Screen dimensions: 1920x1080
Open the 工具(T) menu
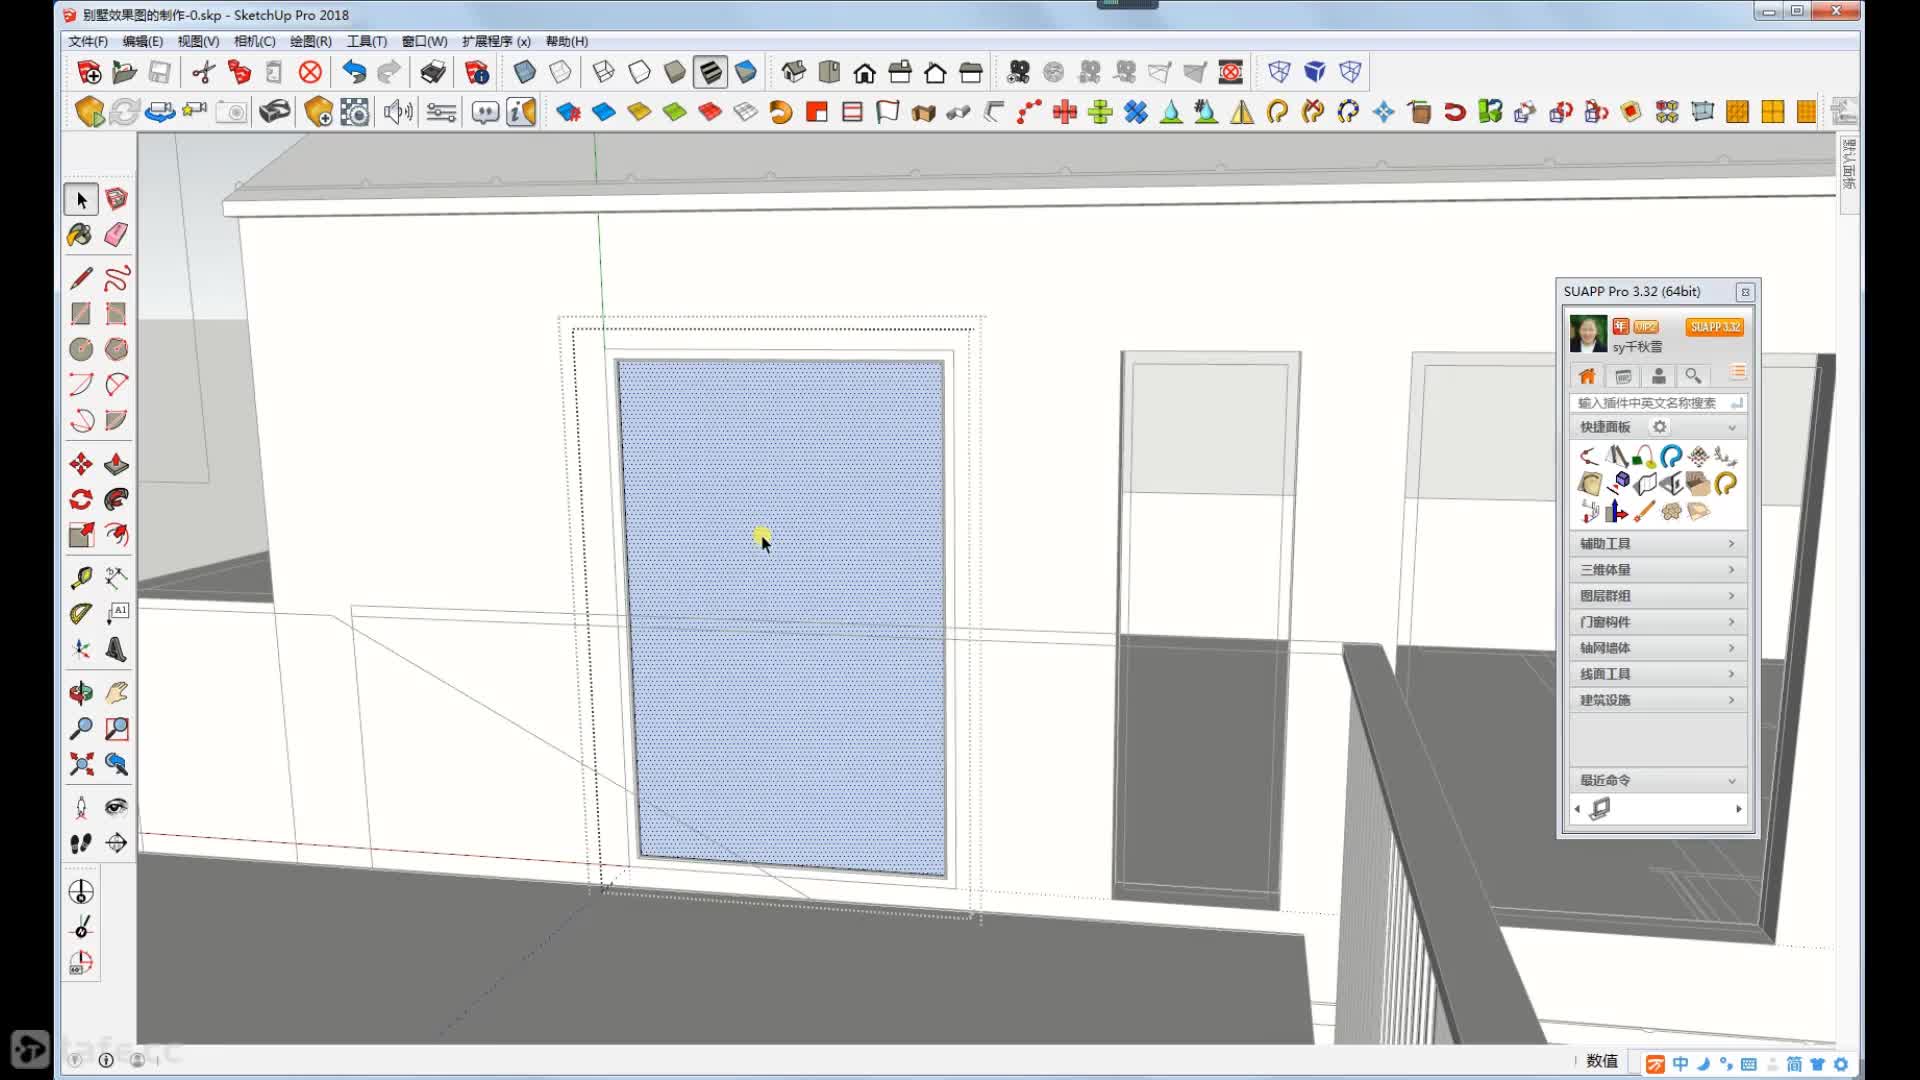(x=367, y=41)
